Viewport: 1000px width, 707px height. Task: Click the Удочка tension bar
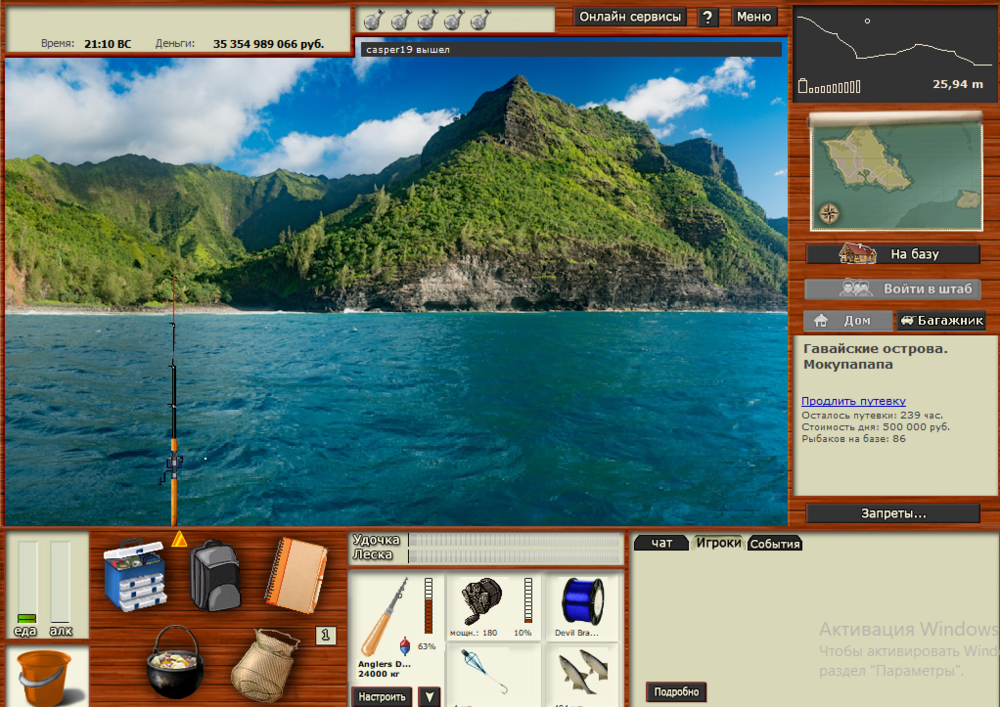[x=514, y=540]
